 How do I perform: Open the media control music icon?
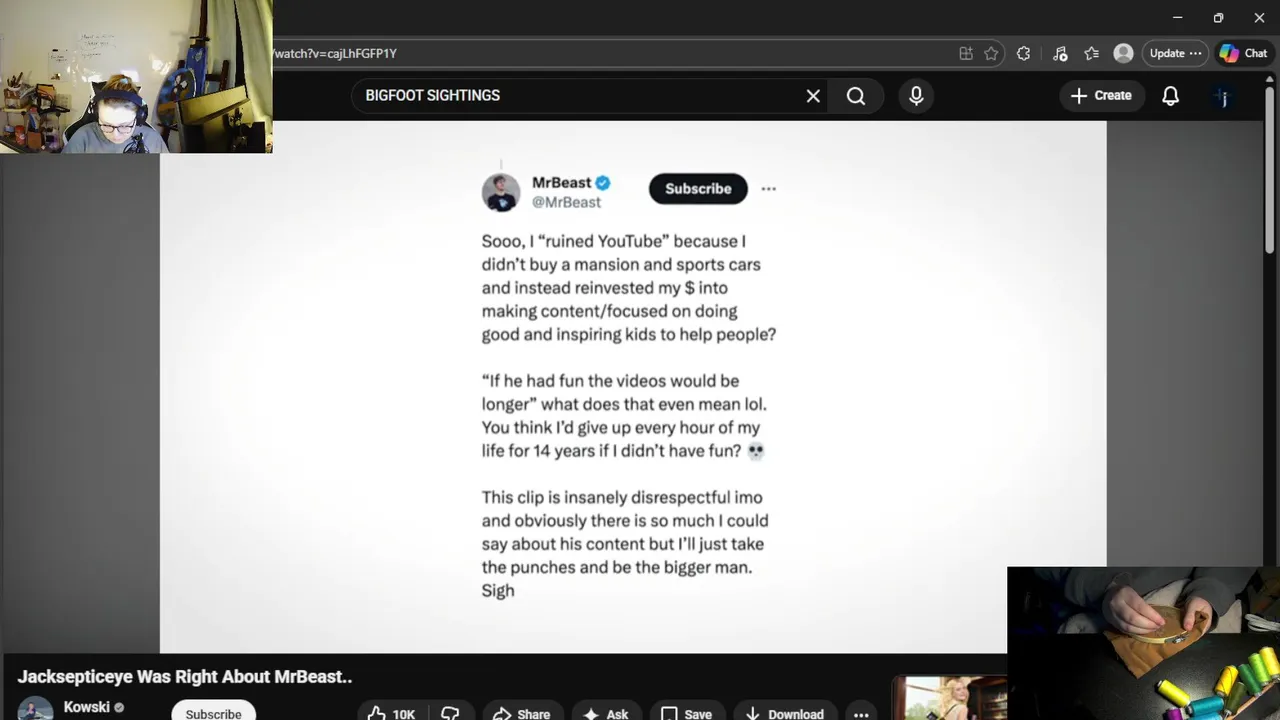(1060, 54)
